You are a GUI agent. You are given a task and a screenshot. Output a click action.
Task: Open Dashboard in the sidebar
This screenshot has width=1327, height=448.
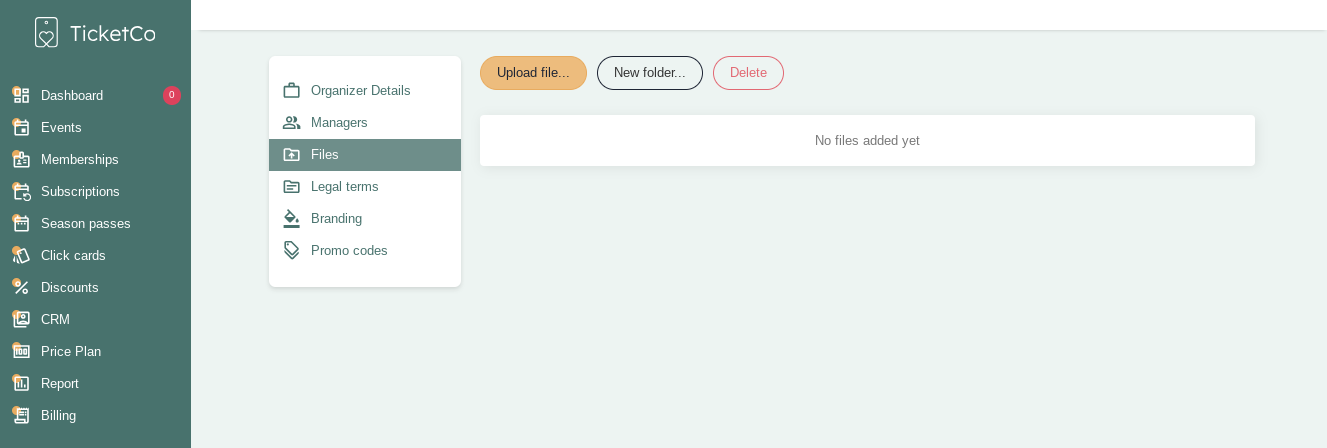(95, 95)
